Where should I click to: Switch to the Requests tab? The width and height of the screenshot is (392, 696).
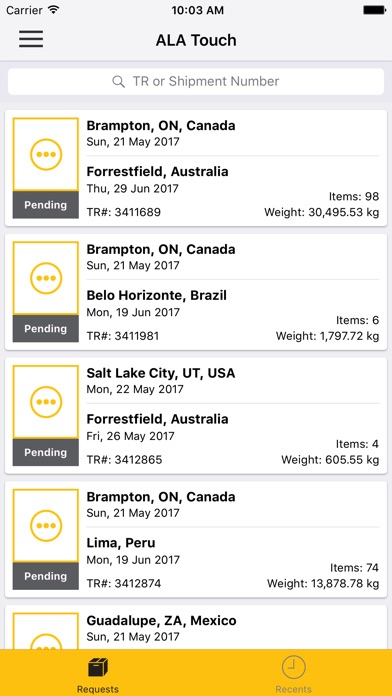pyautogui.click(x=98, y=674)
